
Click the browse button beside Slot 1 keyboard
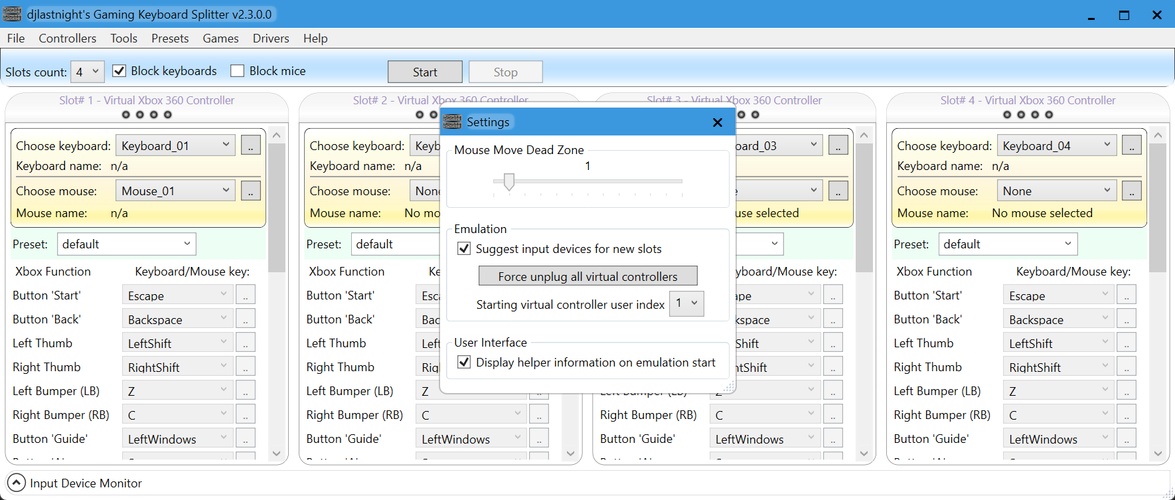[250, 146]
